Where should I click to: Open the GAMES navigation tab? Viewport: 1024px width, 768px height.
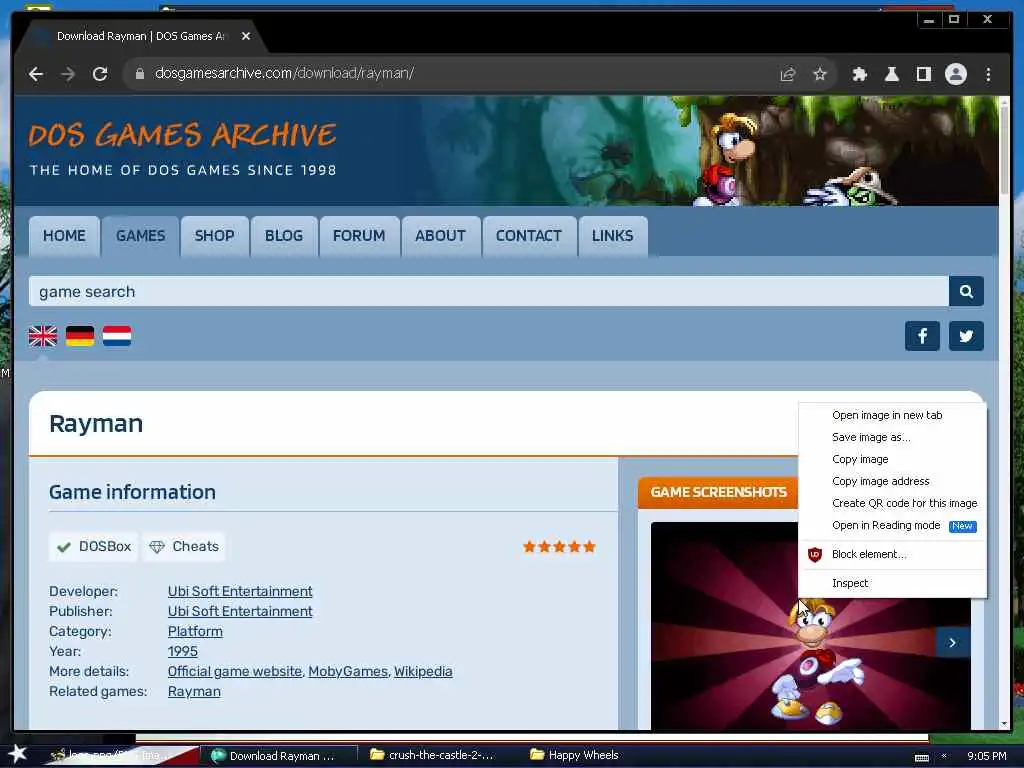[x=140, y=236]
